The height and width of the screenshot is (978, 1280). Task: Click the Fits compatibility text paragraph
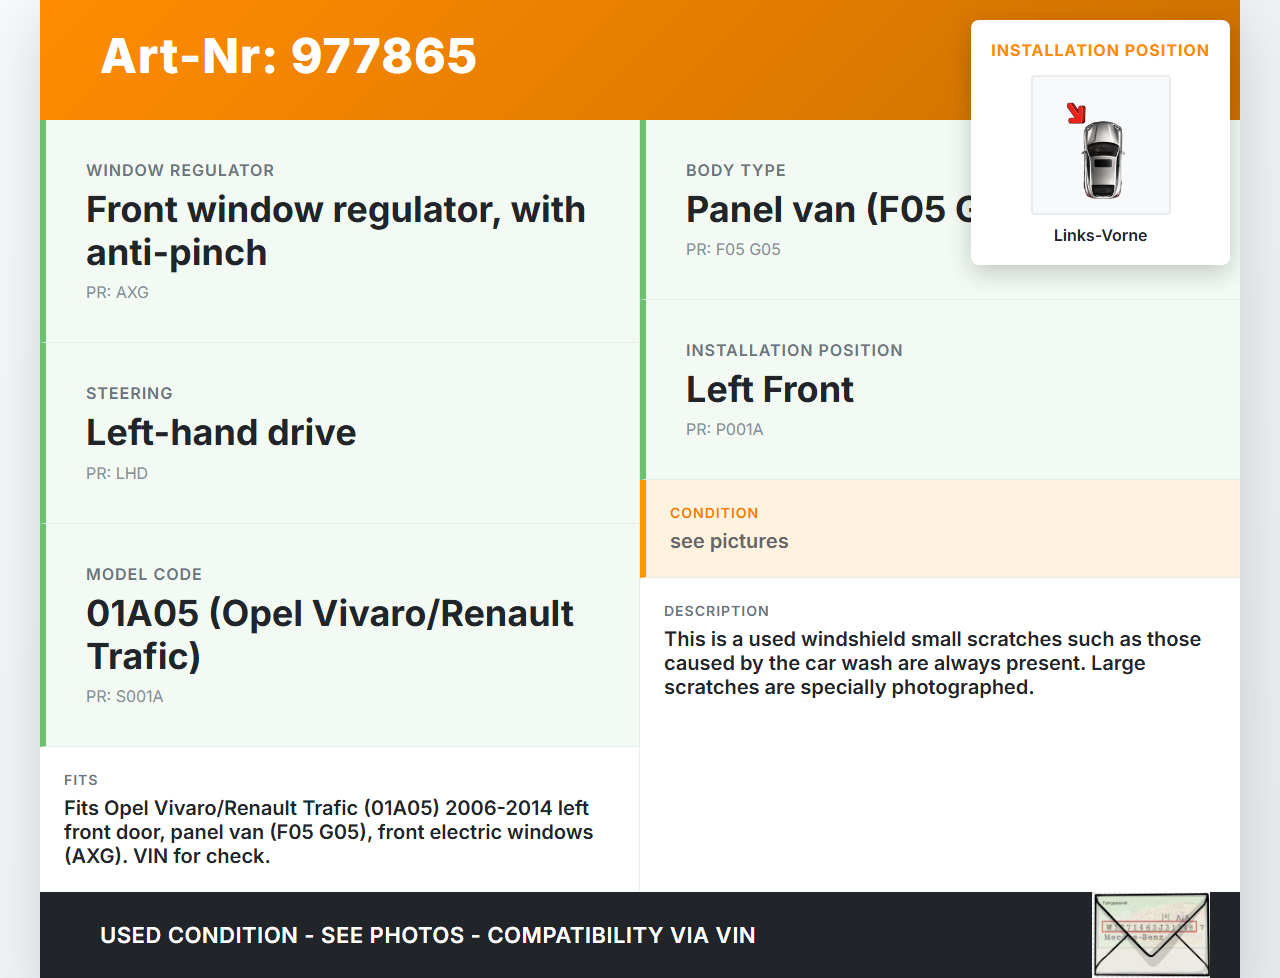[329, 832]
